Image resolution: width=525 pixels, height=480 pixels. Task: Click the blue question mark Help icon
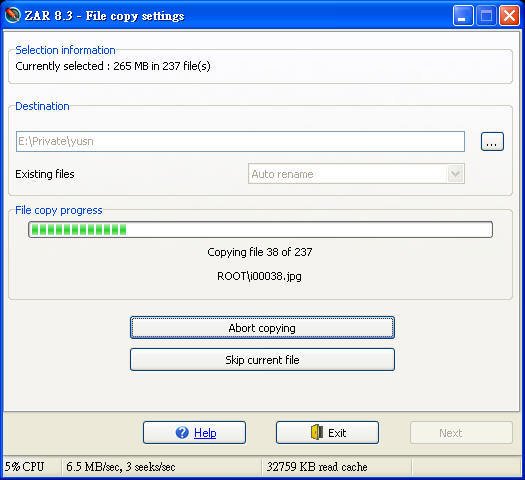click(182, 432)
